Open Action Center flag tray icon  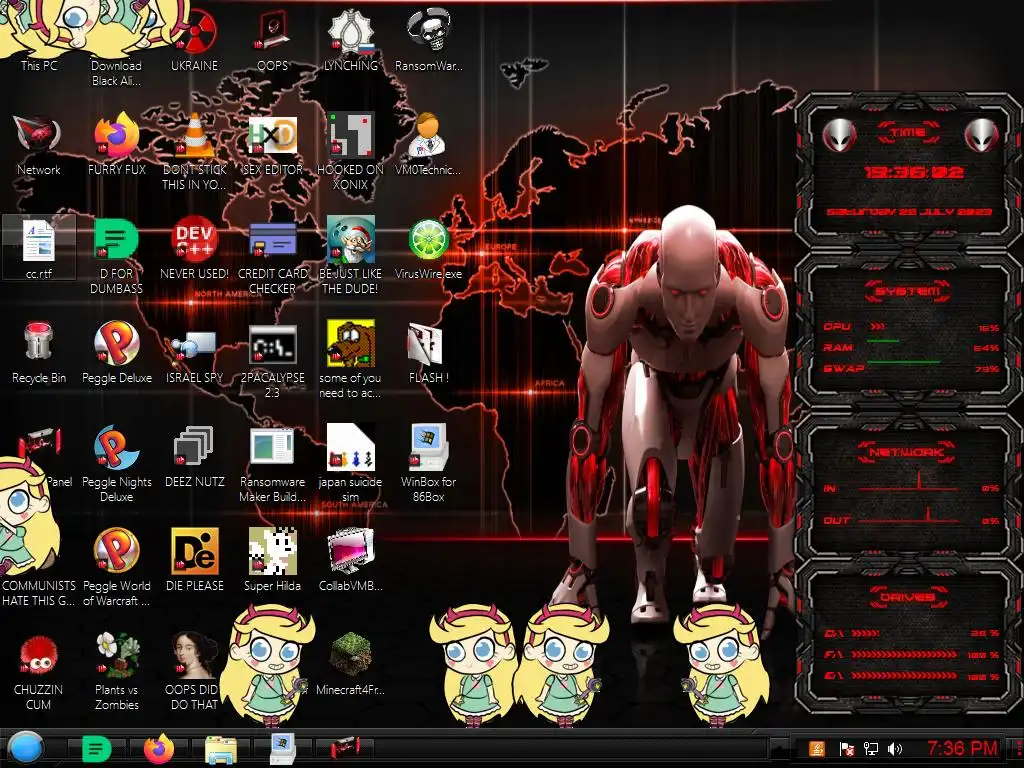(x=846, y=749)
